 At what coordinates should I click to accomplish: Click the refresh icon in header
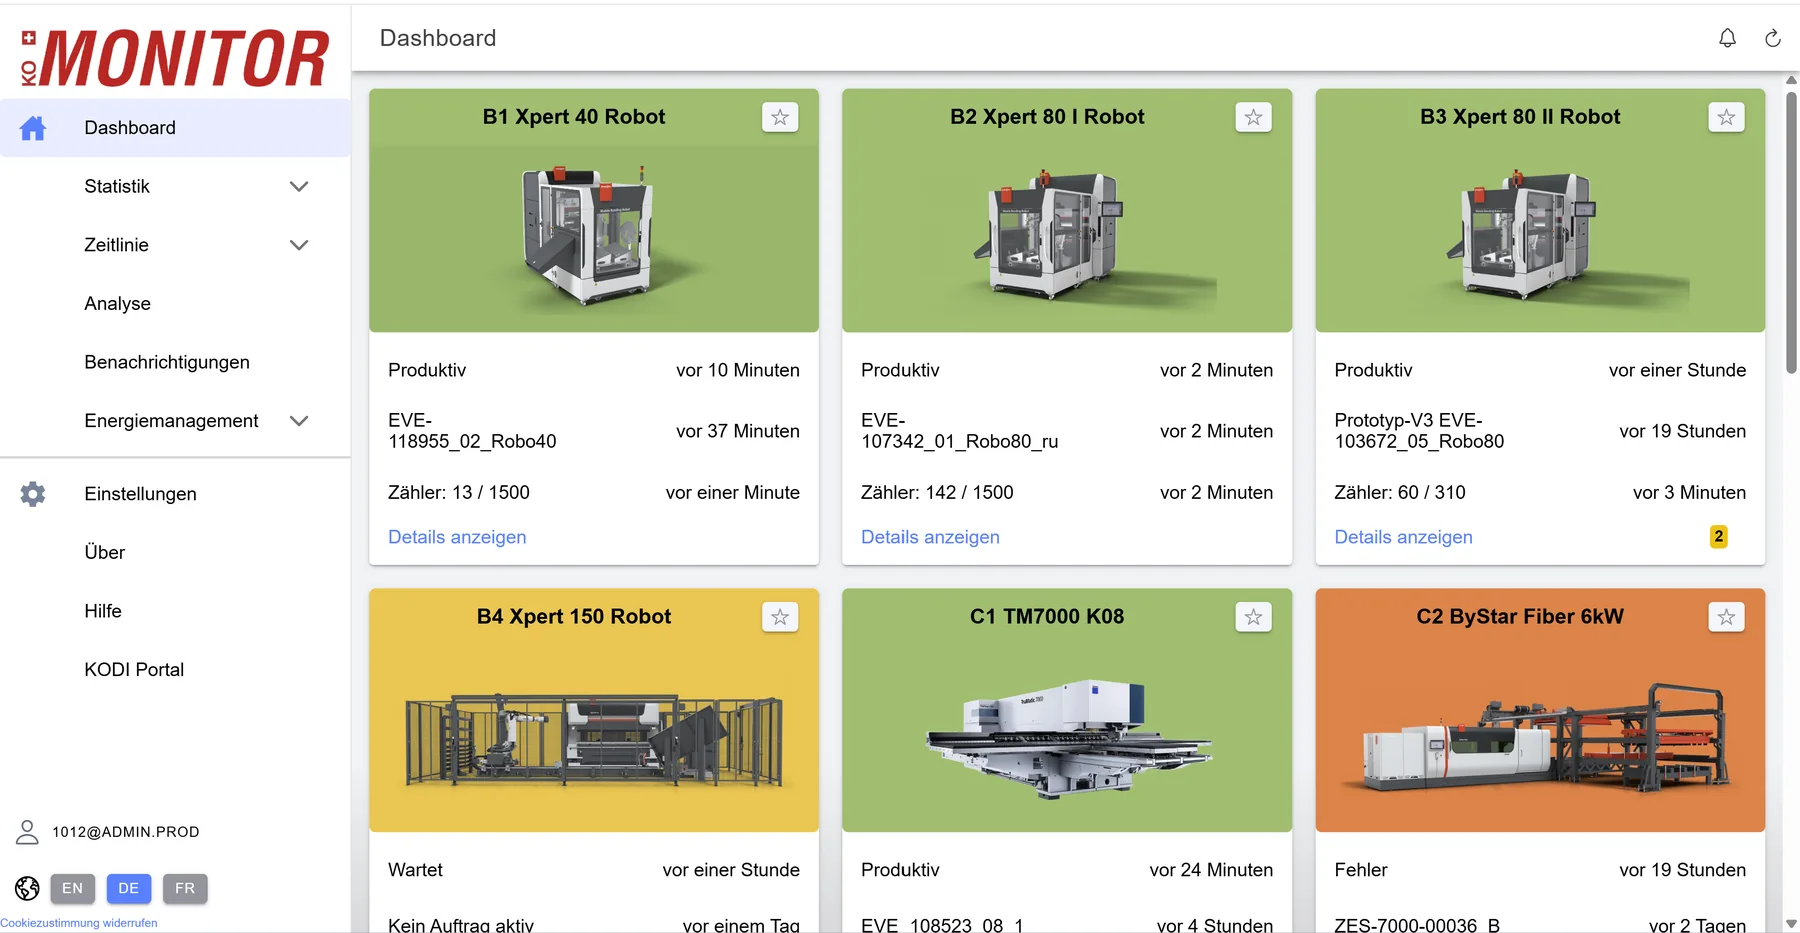click(x=1773, y=38)
